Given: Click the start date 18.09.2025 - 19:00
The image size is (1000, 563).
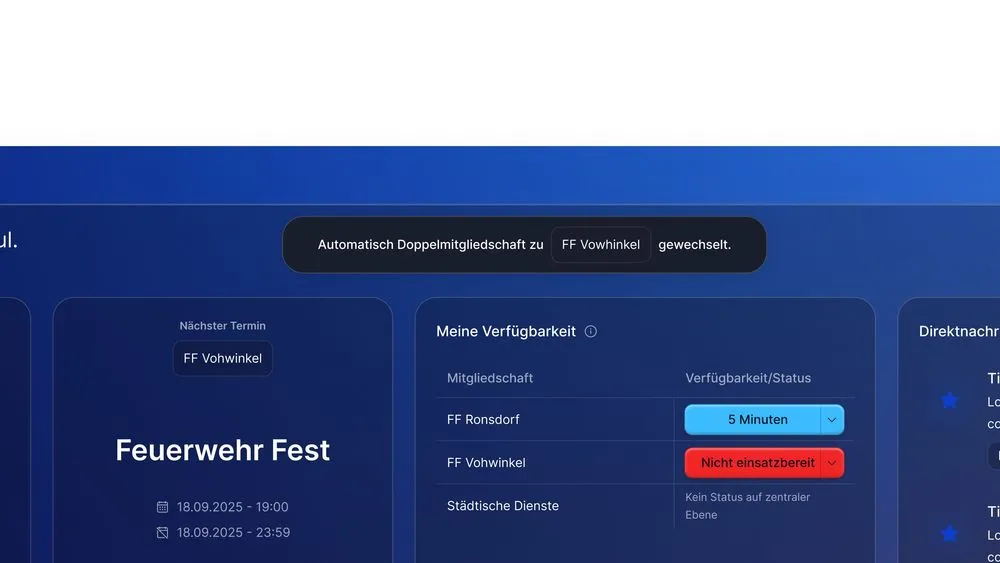Looking at the screenshot, I should (x=233, y=507).
